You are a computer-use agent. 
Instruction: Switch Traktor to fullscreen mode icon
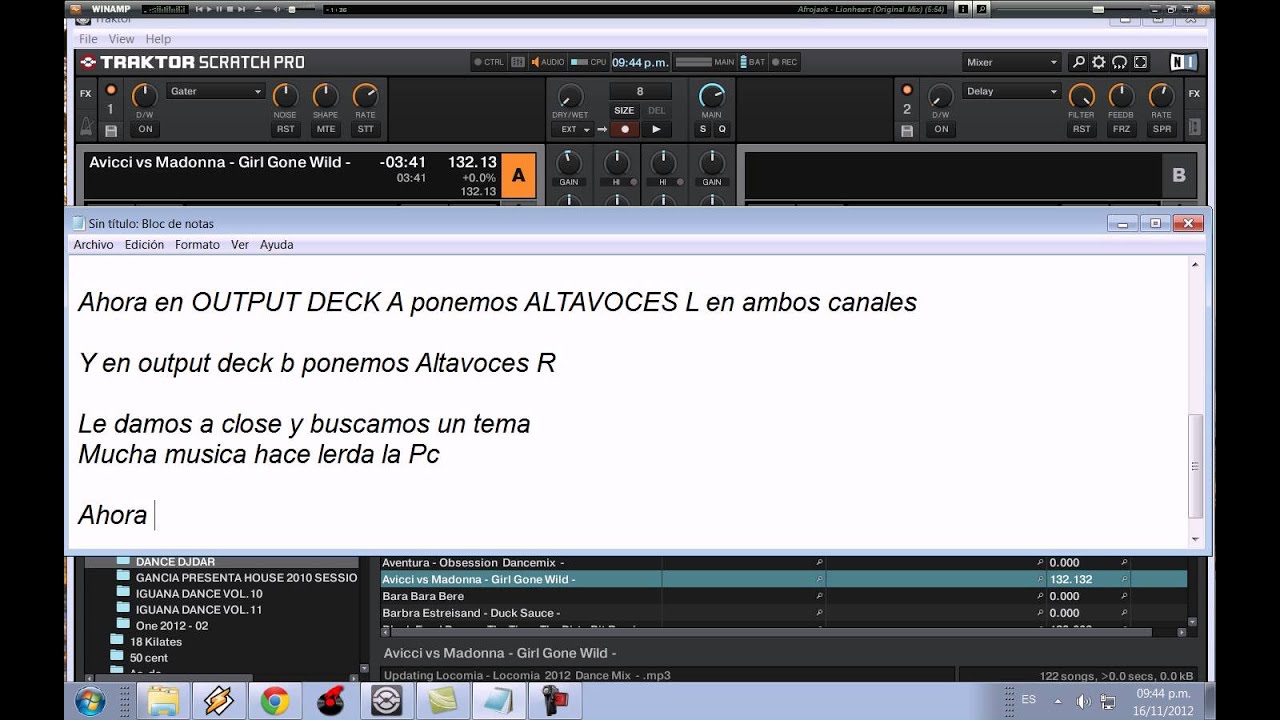click(x=1141, y=62)
